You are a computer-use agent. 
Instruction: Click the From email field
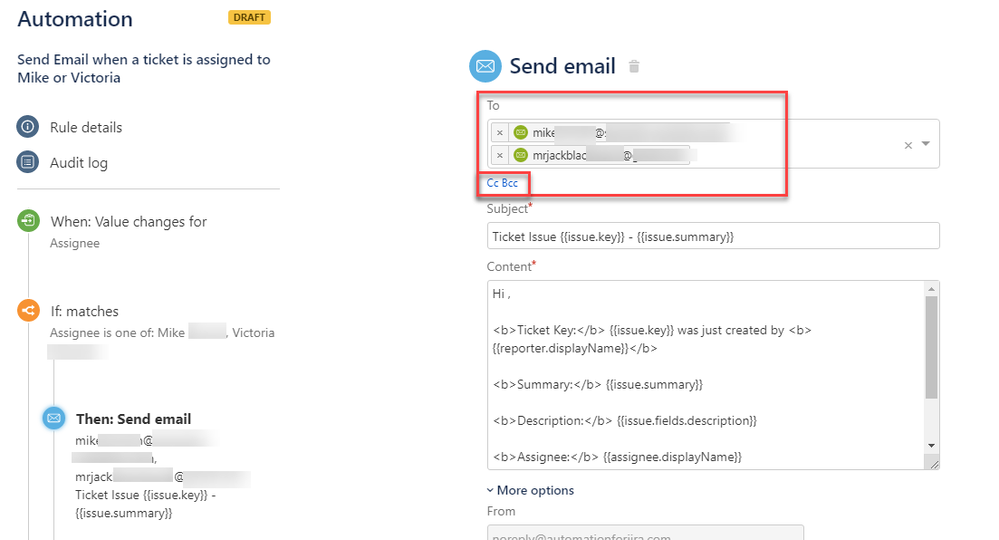point(645,534)
